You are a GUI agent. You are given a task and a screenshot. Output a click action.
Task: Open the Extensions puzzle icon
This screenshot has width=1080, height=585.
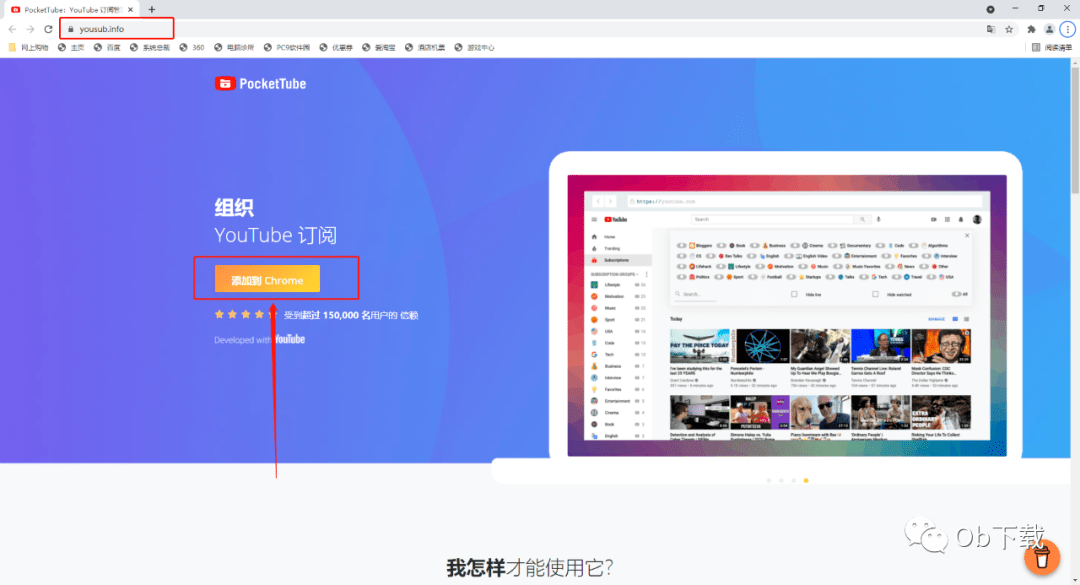click(1031, 29)
